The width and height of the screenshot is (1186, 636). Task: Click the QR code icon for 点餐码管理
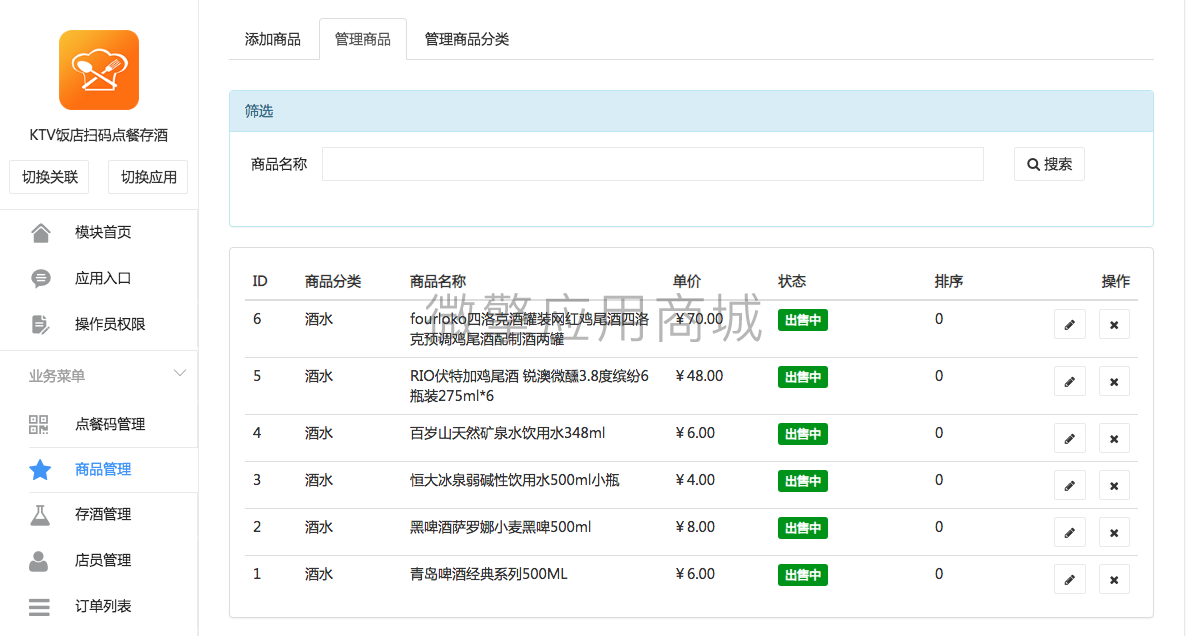point(39,424)
